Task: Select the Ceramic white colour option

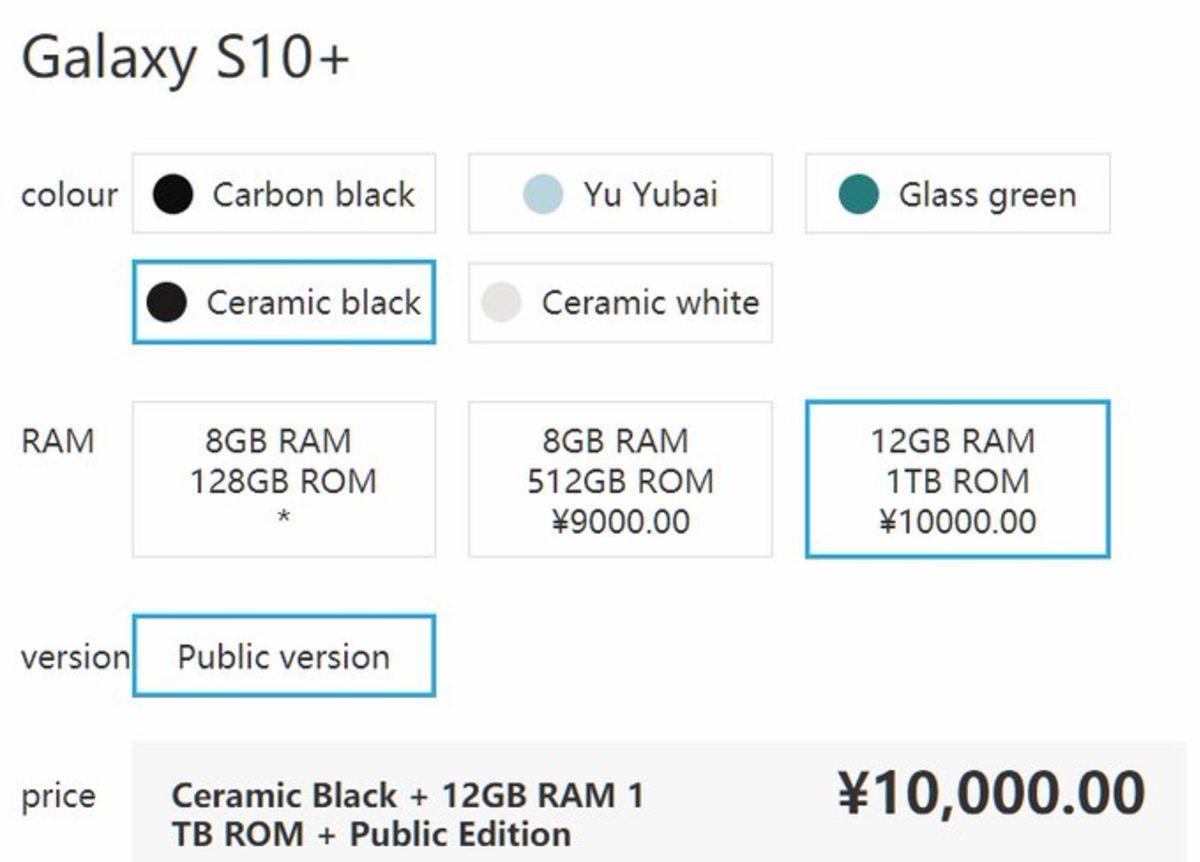Action: [x=622, y=302]
